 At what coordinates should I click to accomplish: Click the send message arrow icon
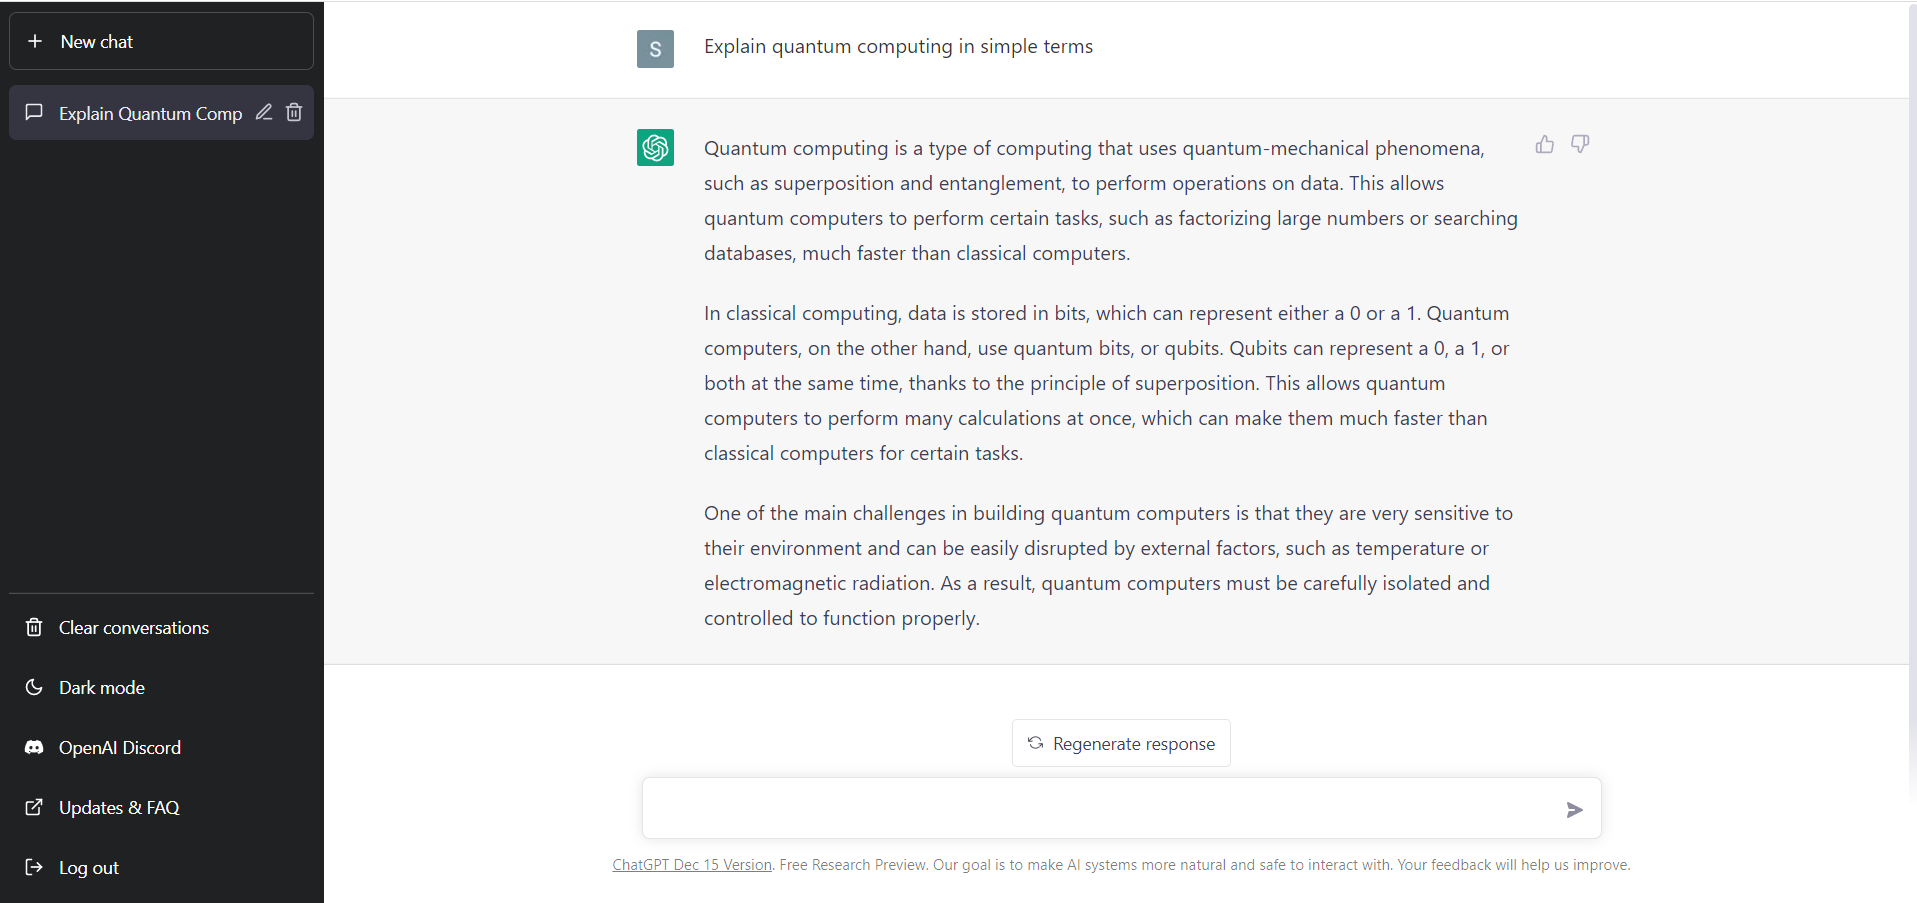(1573, 809)
